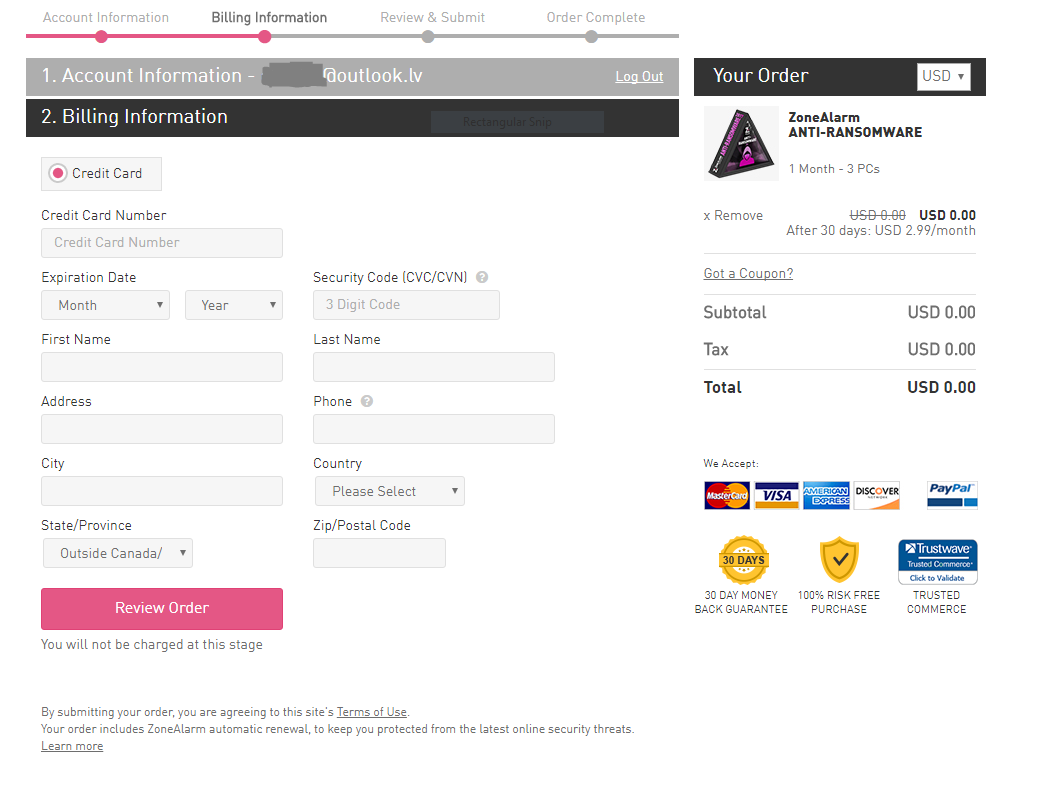Viewport: 1048px width, 793px height.
Task: Go to Billing Information step tab
Action: (269, 17)
